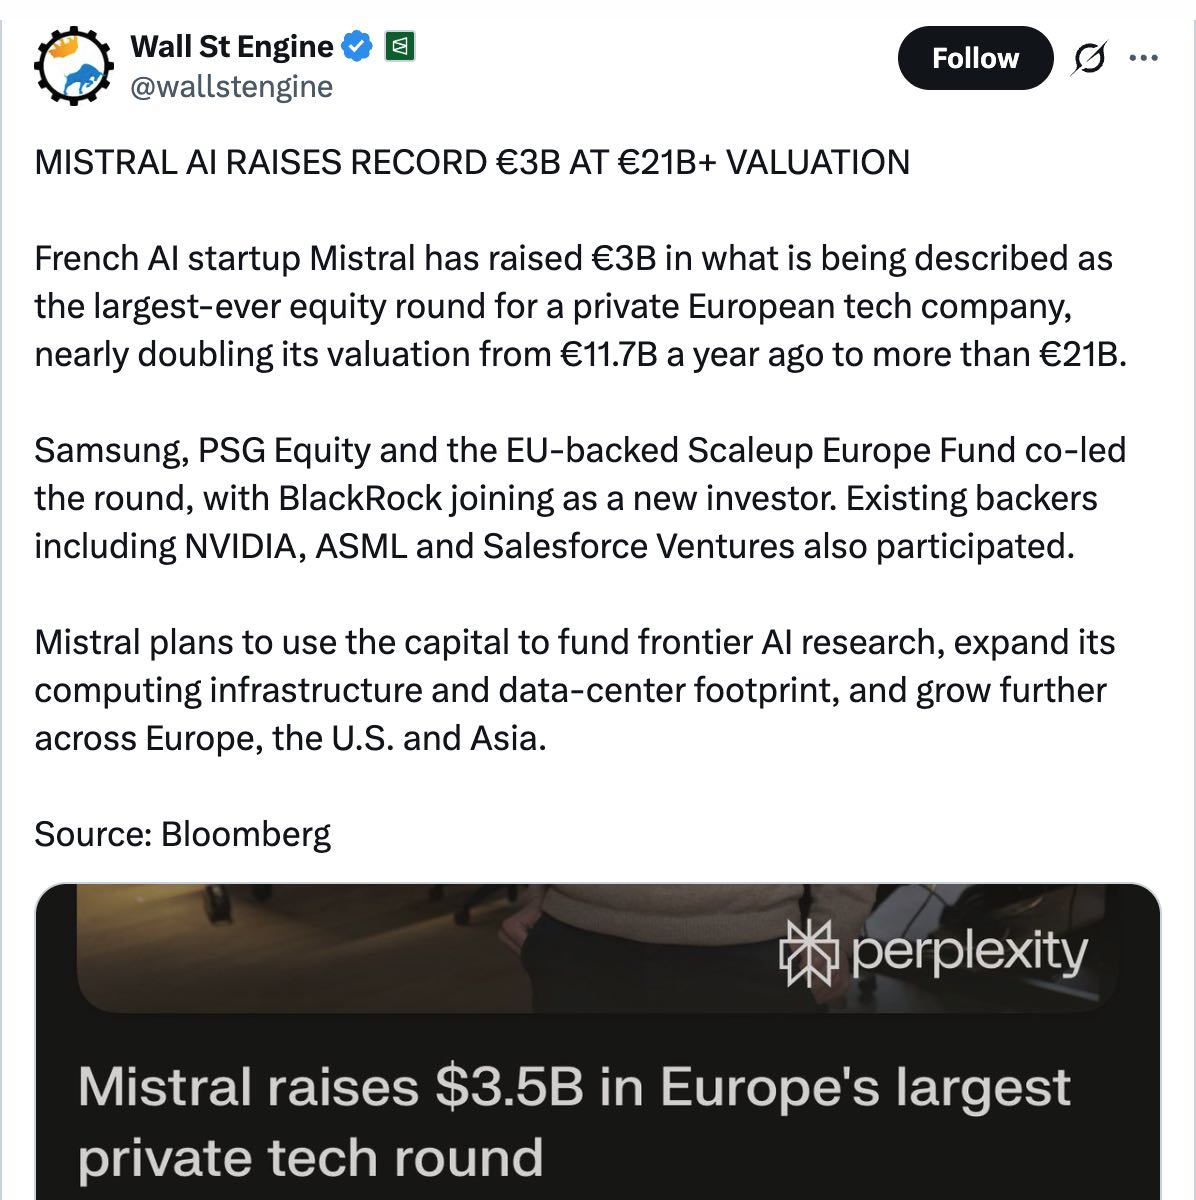Click the word NVIDIA in the tweet
1196x1200 pixels.
coord(244,546)
